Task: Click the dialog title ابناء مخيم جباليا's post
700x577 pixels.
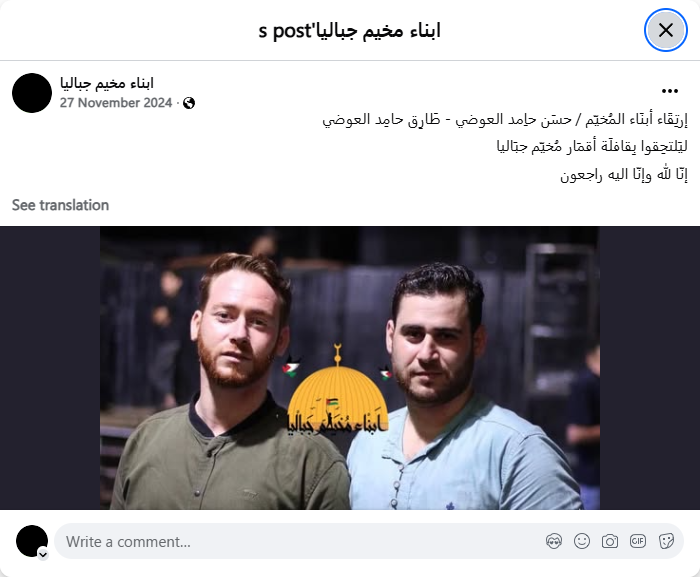Action: click(x=350, y=30)
